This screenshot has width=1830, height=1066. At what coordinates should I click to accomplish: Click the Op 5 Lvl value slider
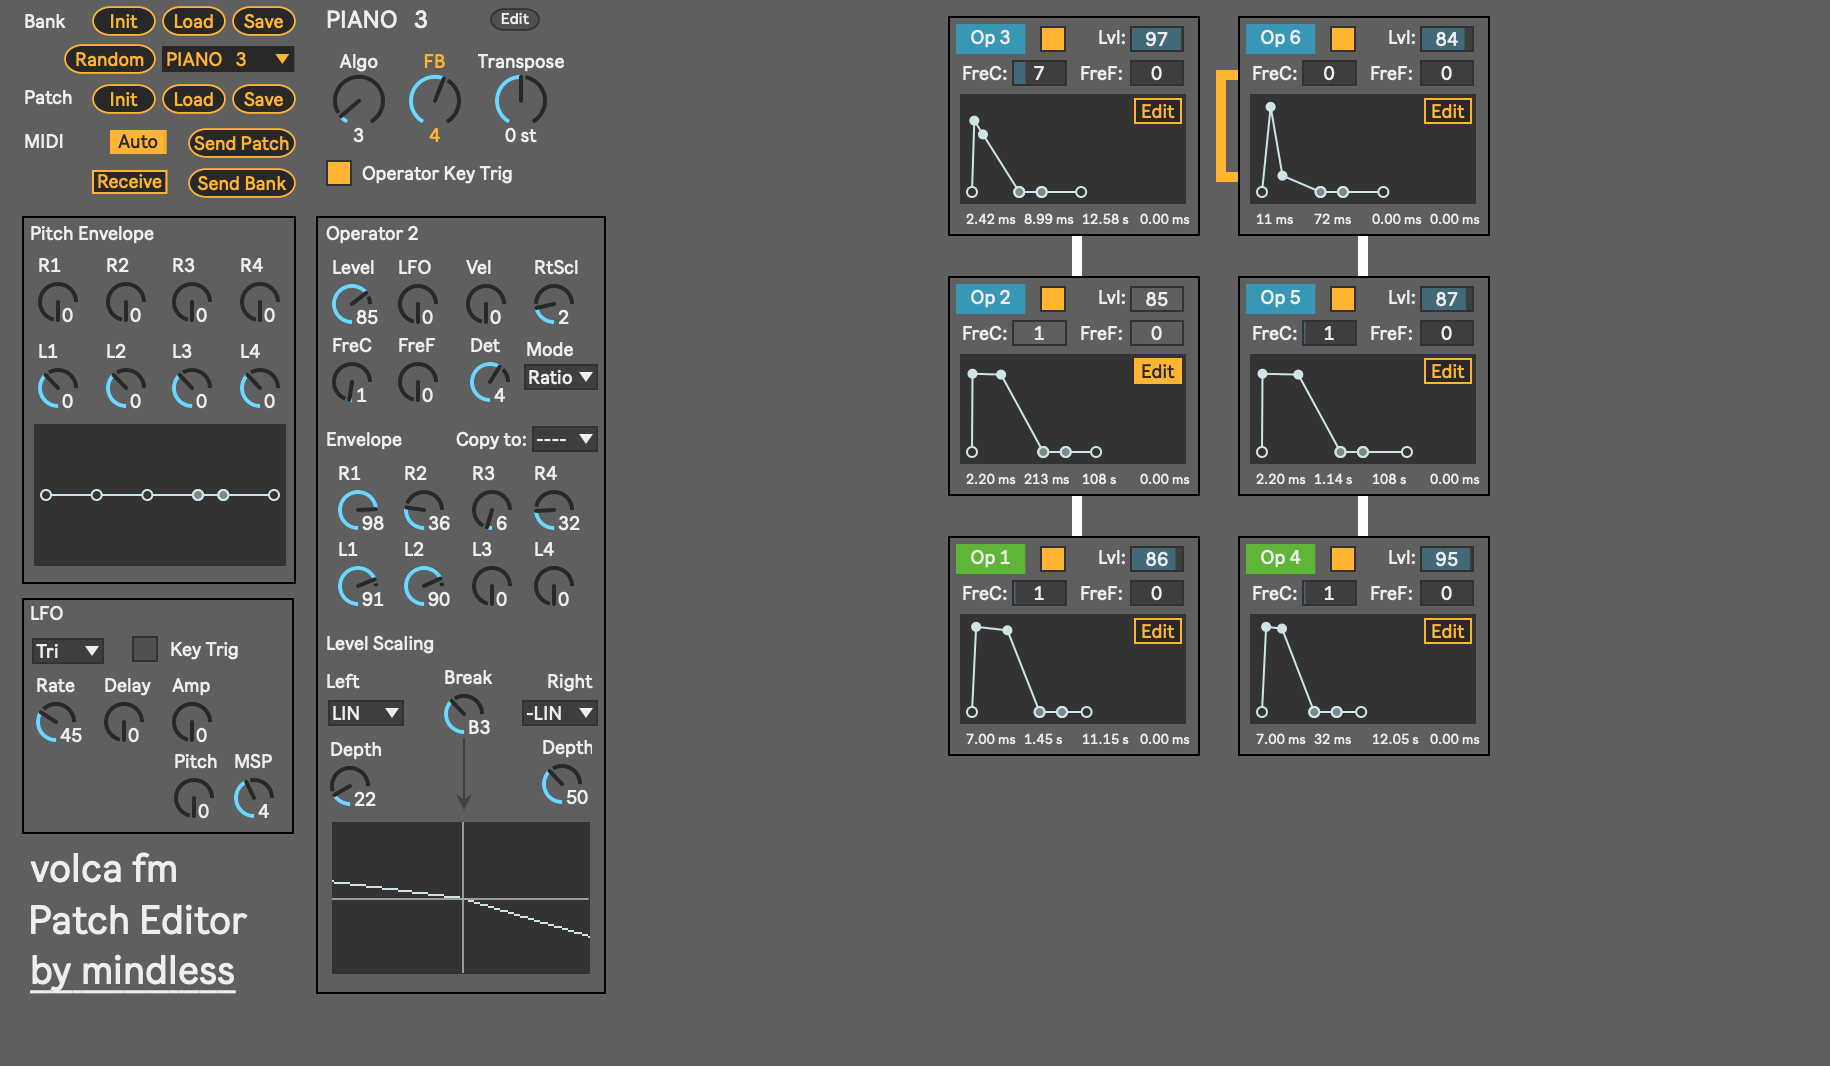click(1446, 299)
